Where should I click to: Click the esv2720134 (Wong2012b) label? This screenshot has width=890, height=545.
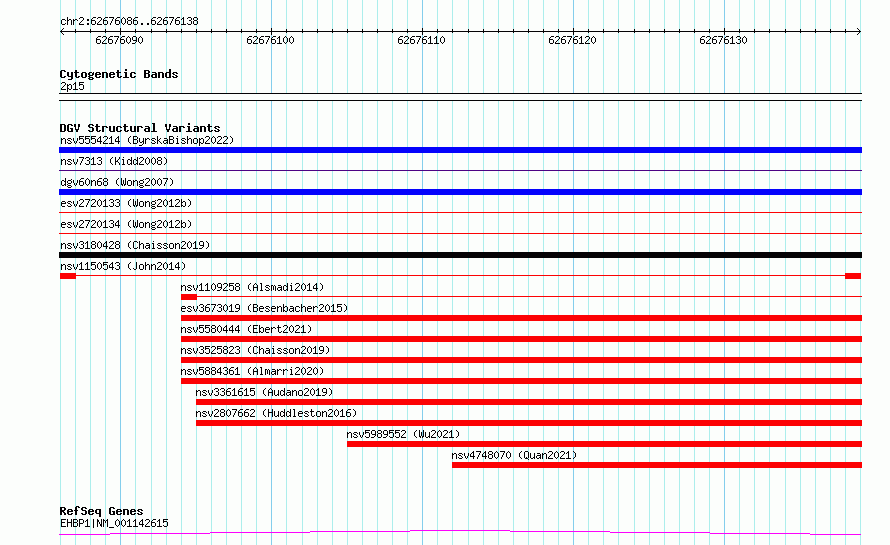click(x=126, y=224)
